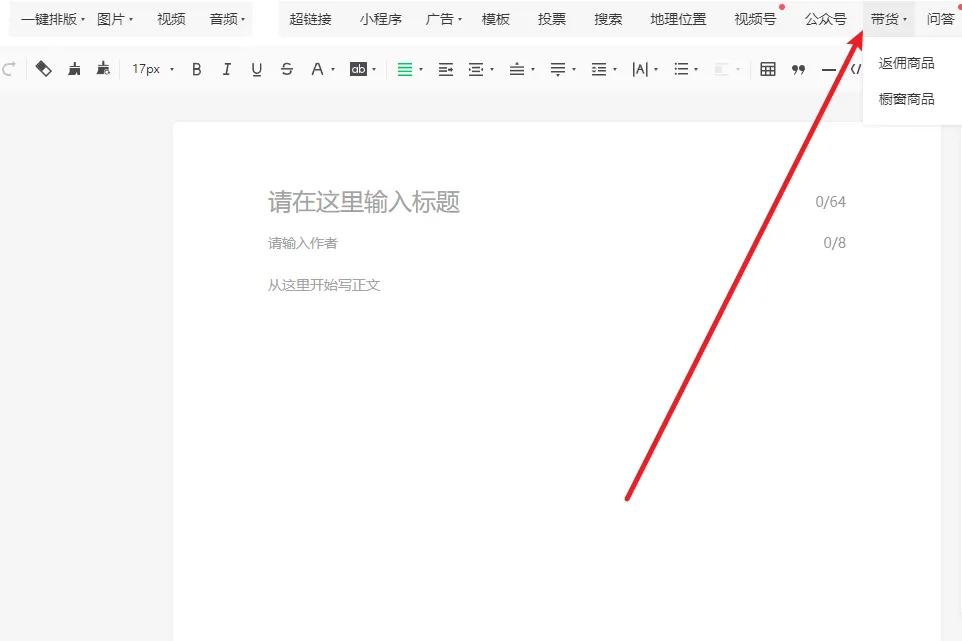Image resolution: width=962 pixels, height=641 pixels.
Task: Open the 一键排版 menu
Action: 53,19
